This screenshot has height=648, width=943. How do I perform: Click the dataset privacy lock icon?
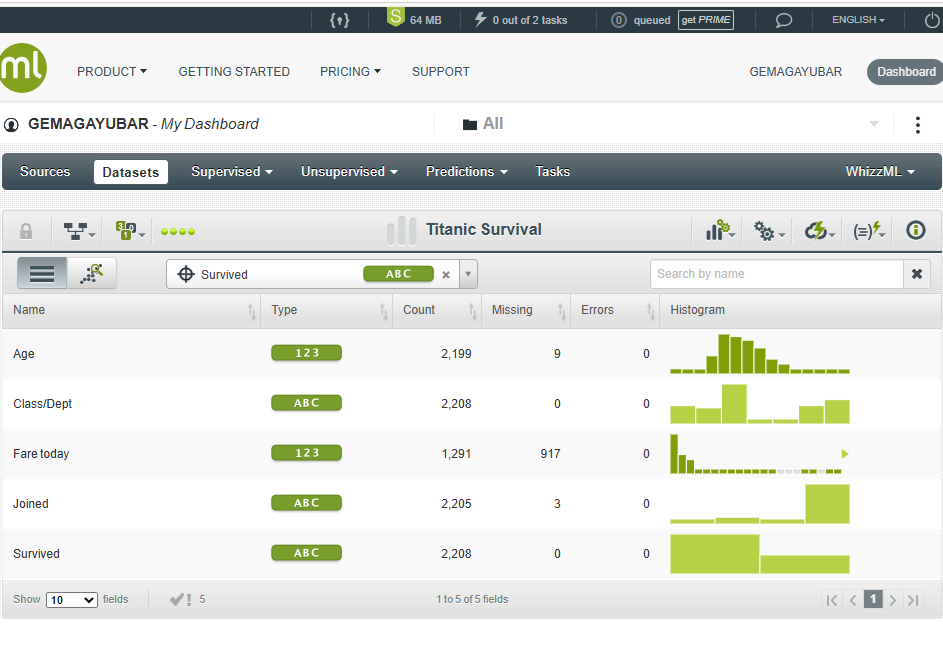[x=26, y=231]
